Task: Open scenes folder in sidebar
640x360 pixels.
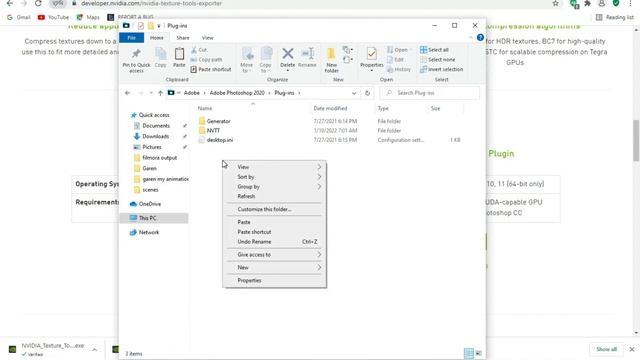Action: (146, 190)
